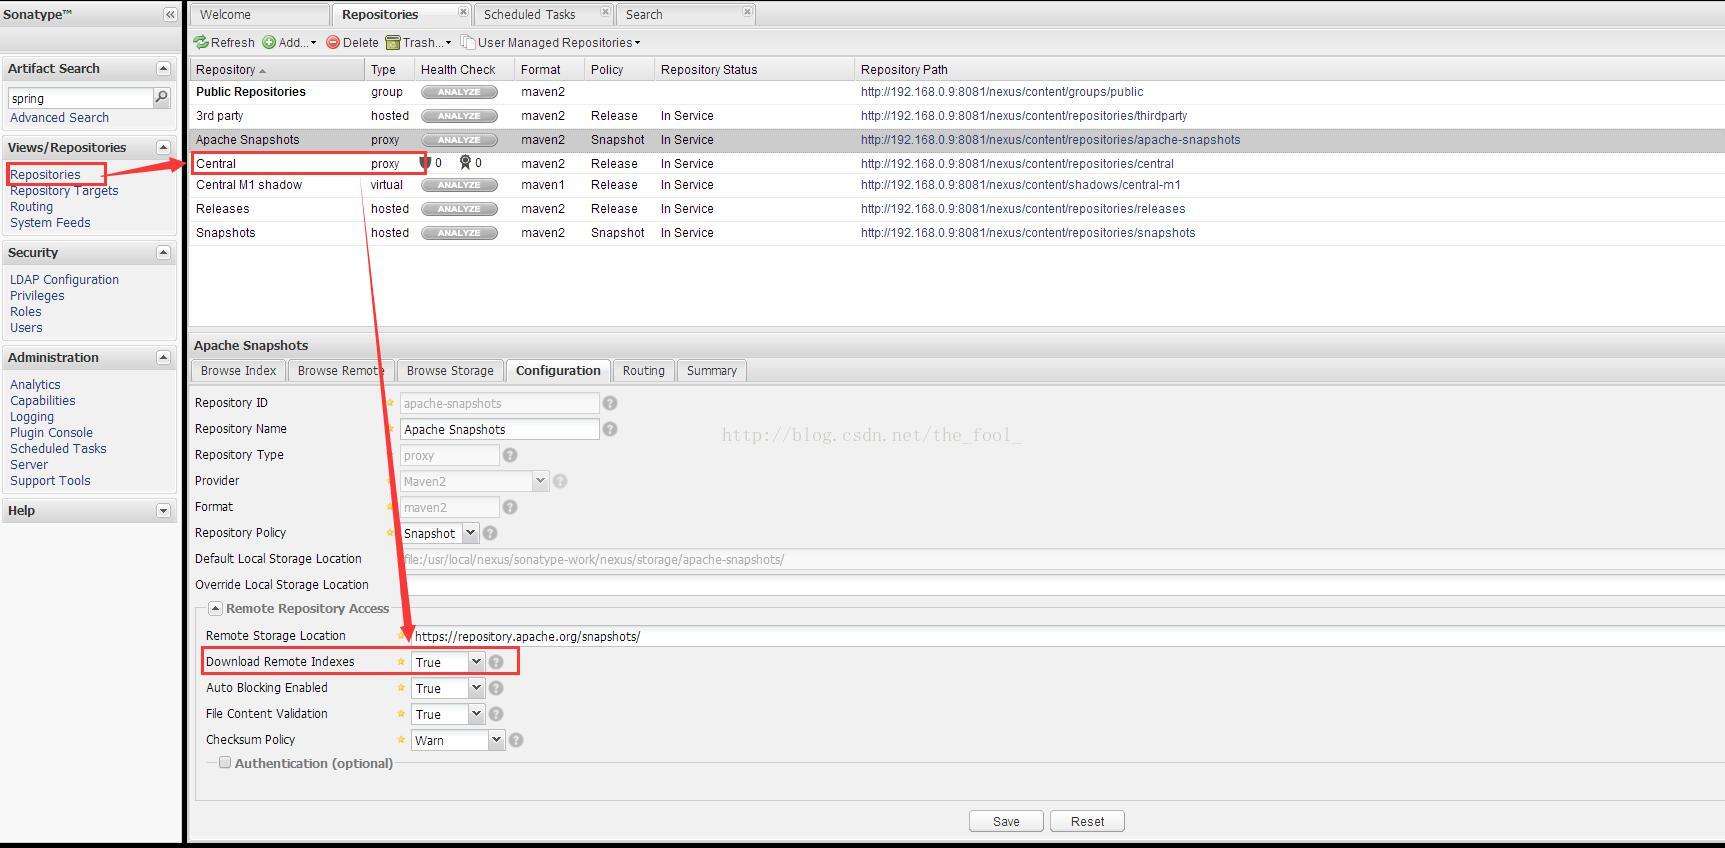1725x848 pixels.
Task: Delete the selected repository
Action: 352,42
